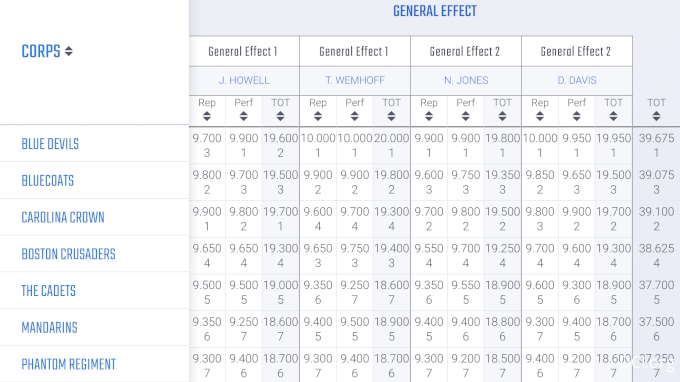The image size is (680, 382).
Task: Open the MANDARINS corps link
Action: tap(49, 327)
